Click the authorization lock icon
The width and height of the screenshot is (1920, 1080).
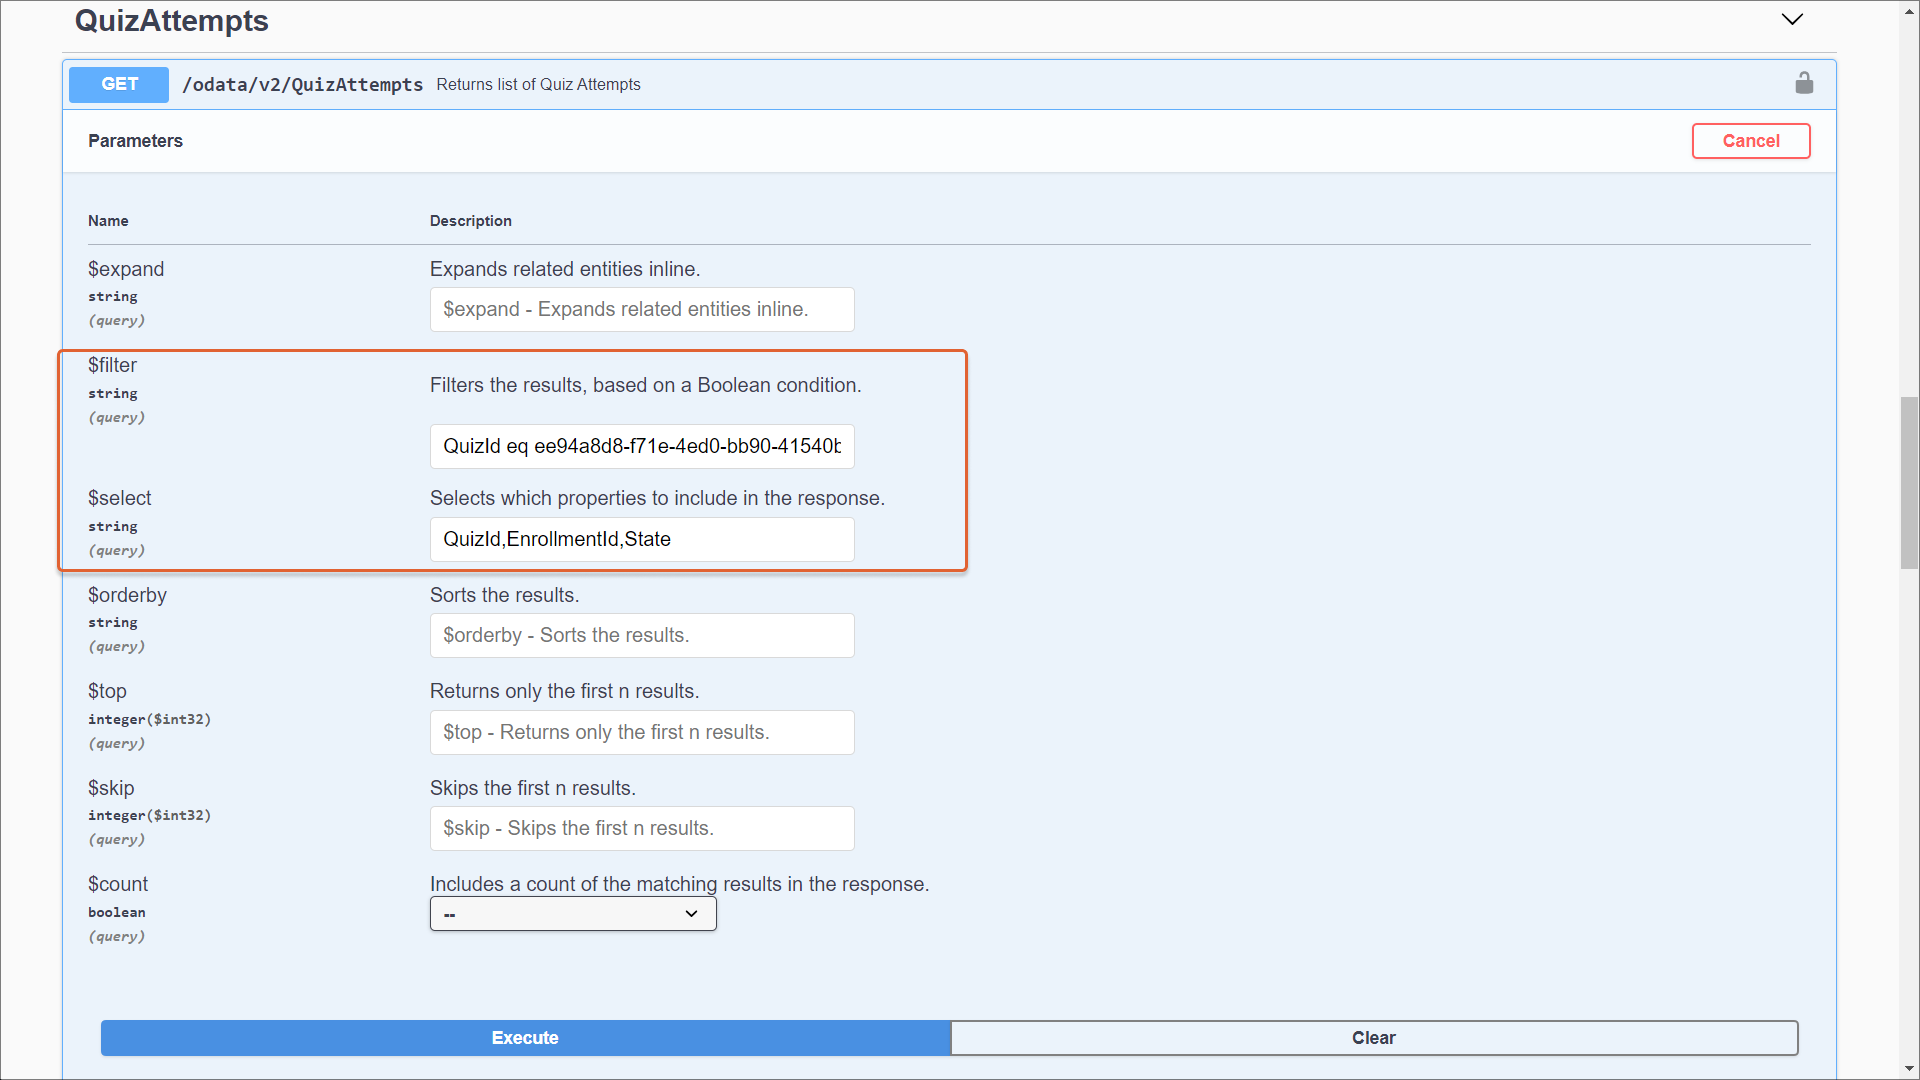point(1803,84)
